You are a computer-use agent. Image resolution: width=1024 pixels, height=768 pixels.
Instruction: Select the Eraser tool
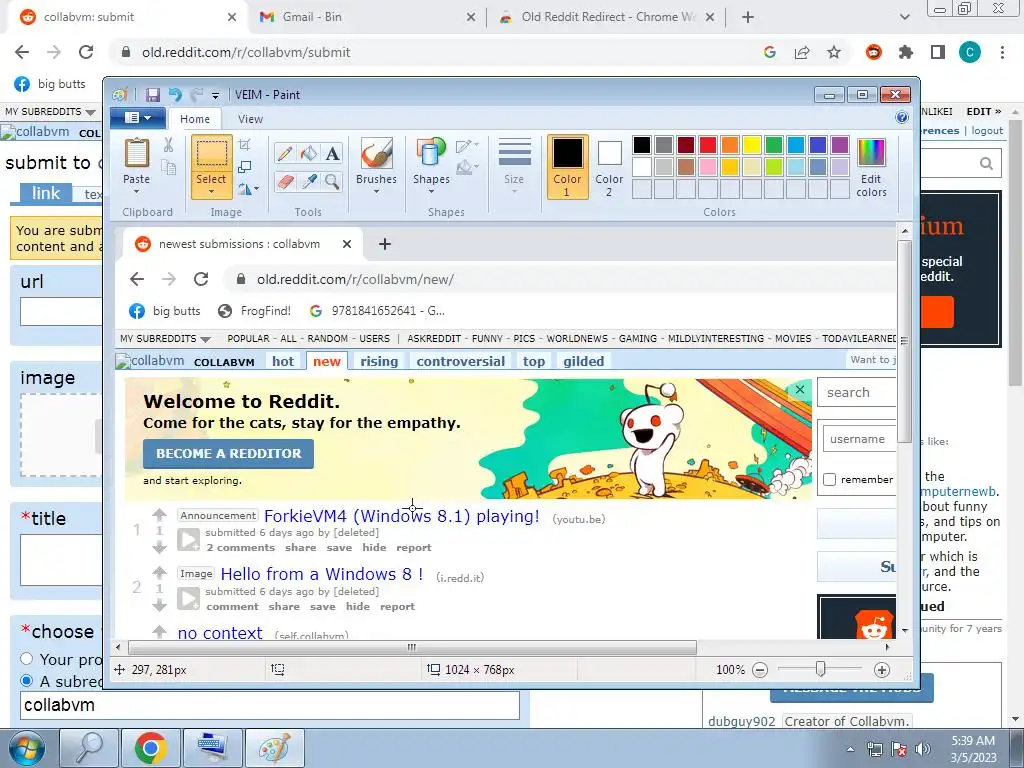coord(285,182)
